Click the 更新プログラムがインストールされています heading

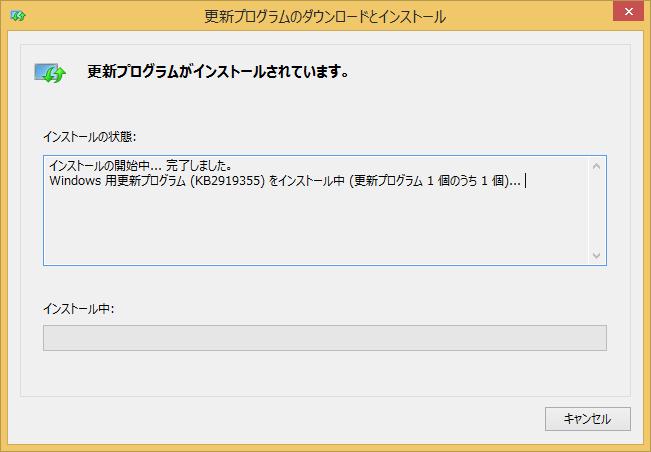[x=217, y=72]
